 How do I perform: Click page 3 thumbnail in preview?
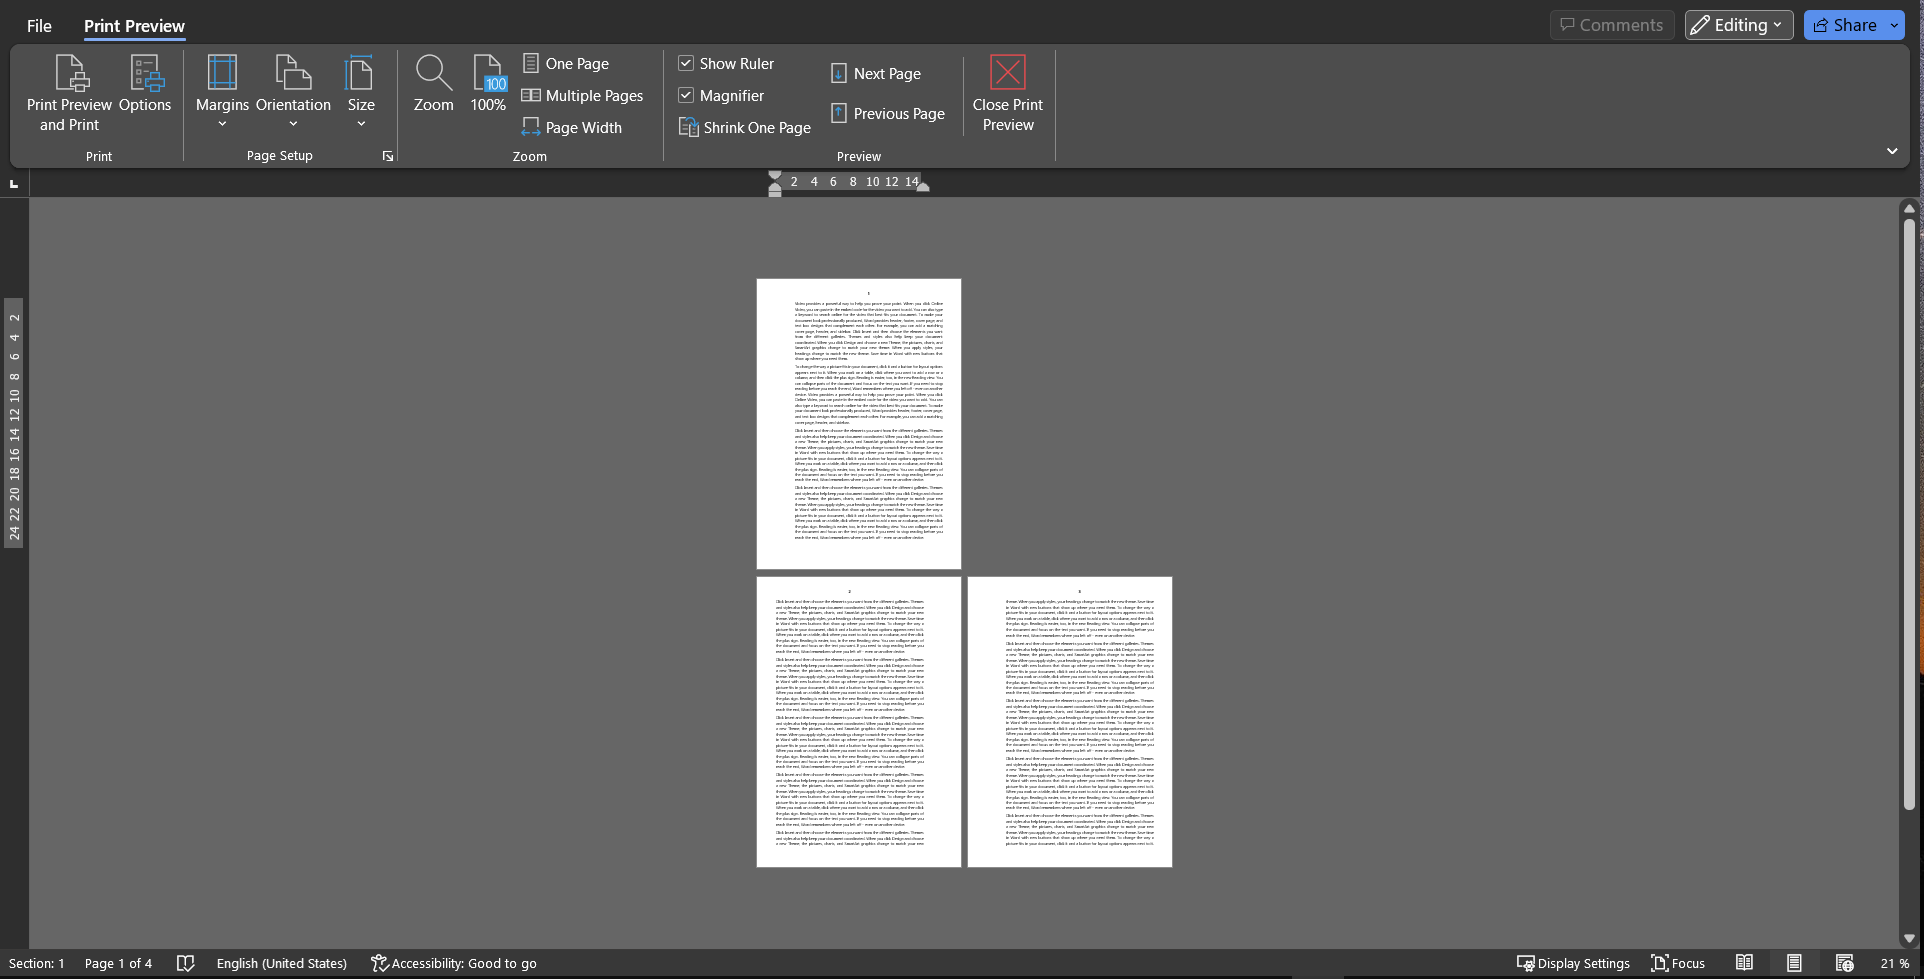pyautogui.click(x=1069, y=722)
